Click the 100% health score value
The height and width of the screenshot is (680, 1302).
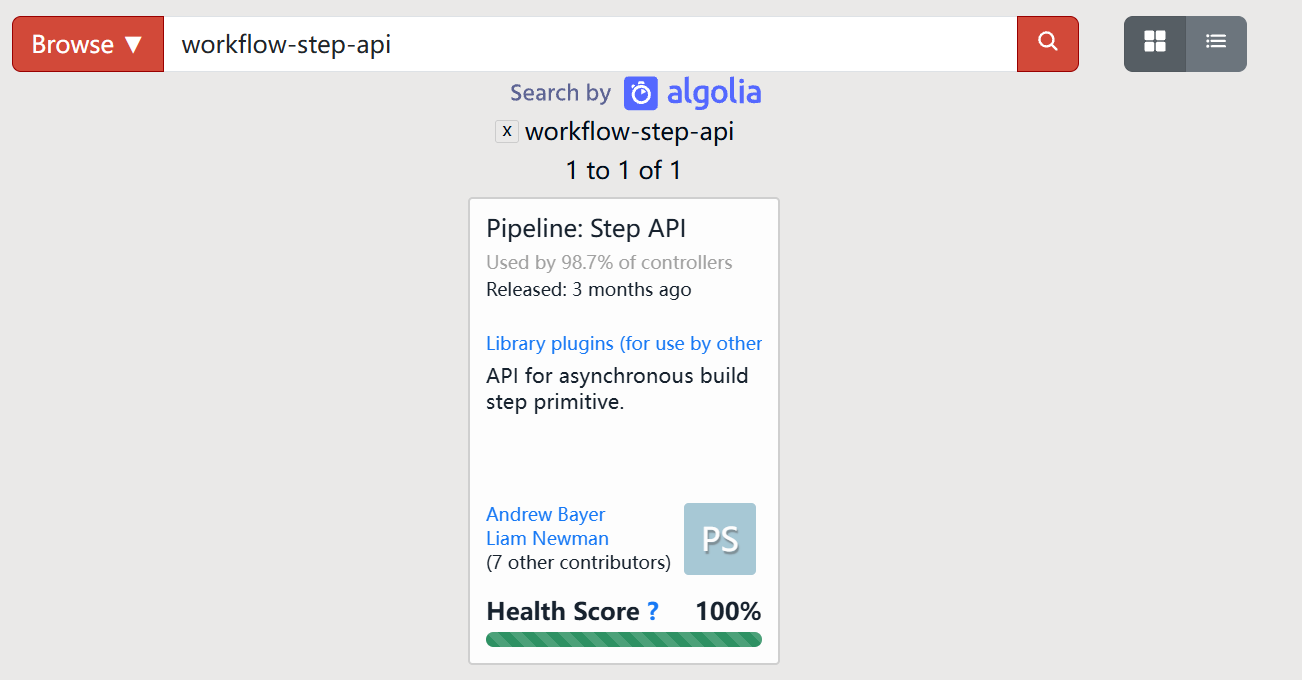click(x=728, y=611)
